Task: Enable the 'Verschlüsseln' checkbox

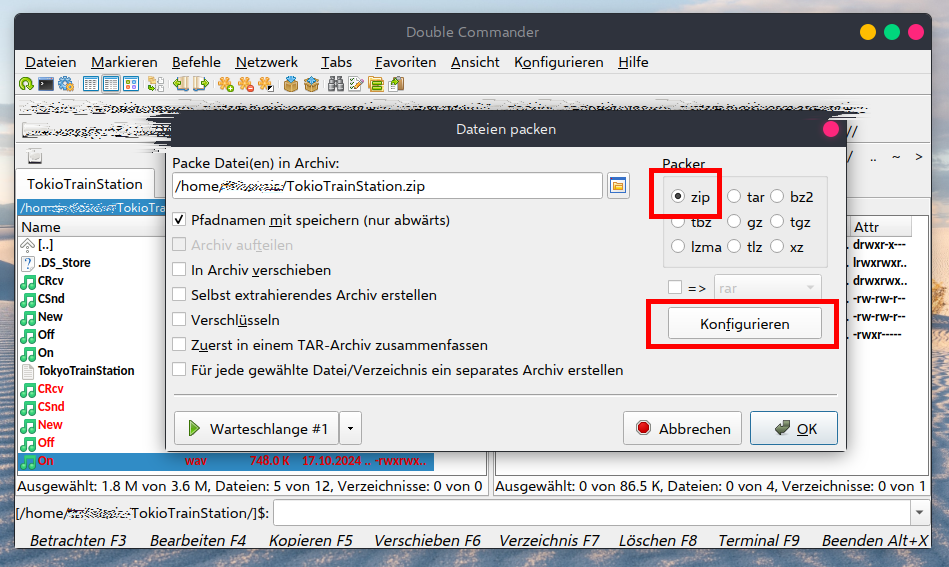Action: [x=180, y=320]
